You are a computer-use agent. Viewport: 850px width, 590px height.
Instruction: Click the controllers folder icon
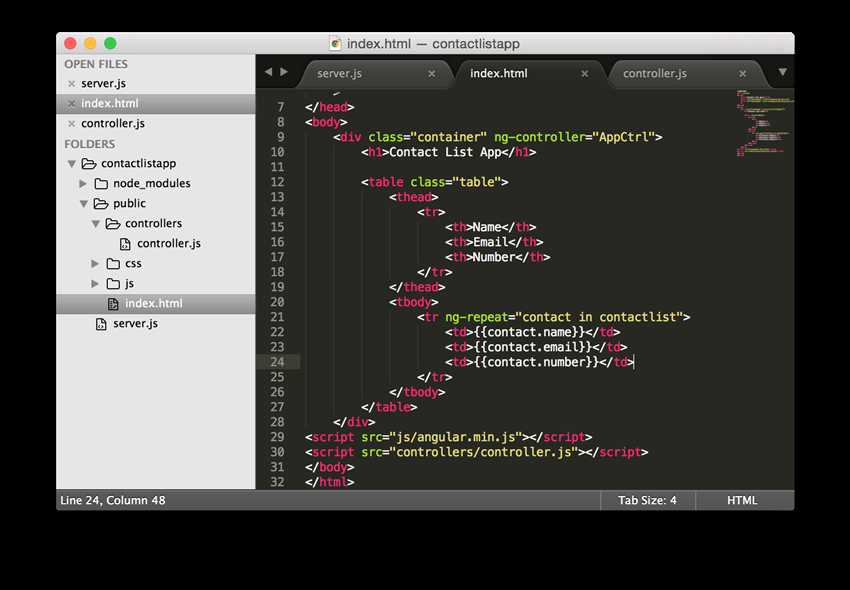113,224
